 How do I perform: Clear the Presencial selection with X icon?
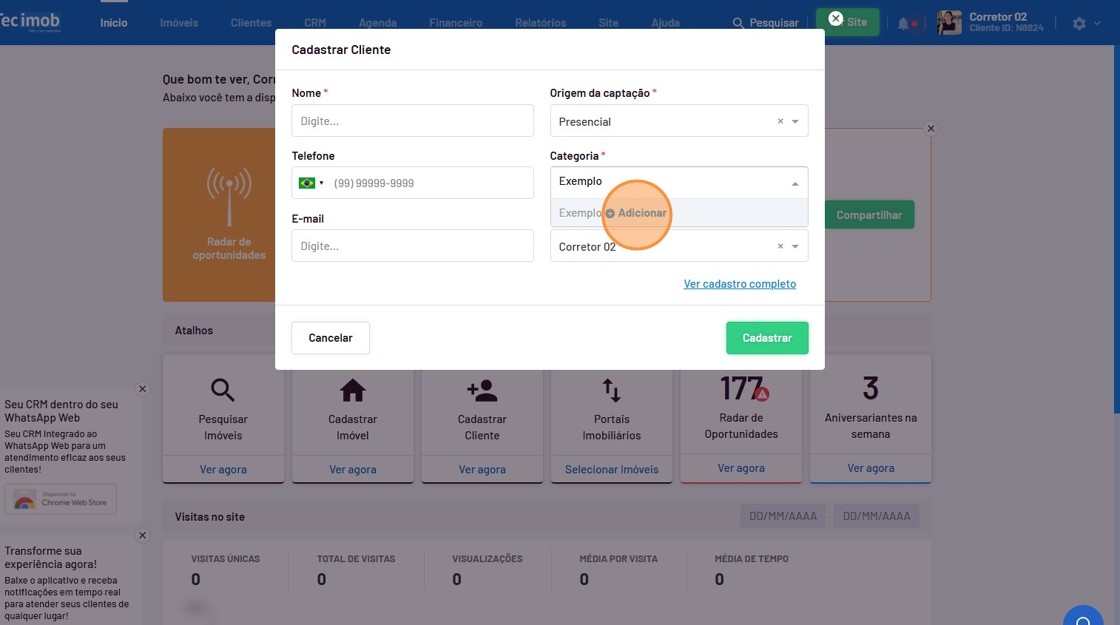point(780,122)
